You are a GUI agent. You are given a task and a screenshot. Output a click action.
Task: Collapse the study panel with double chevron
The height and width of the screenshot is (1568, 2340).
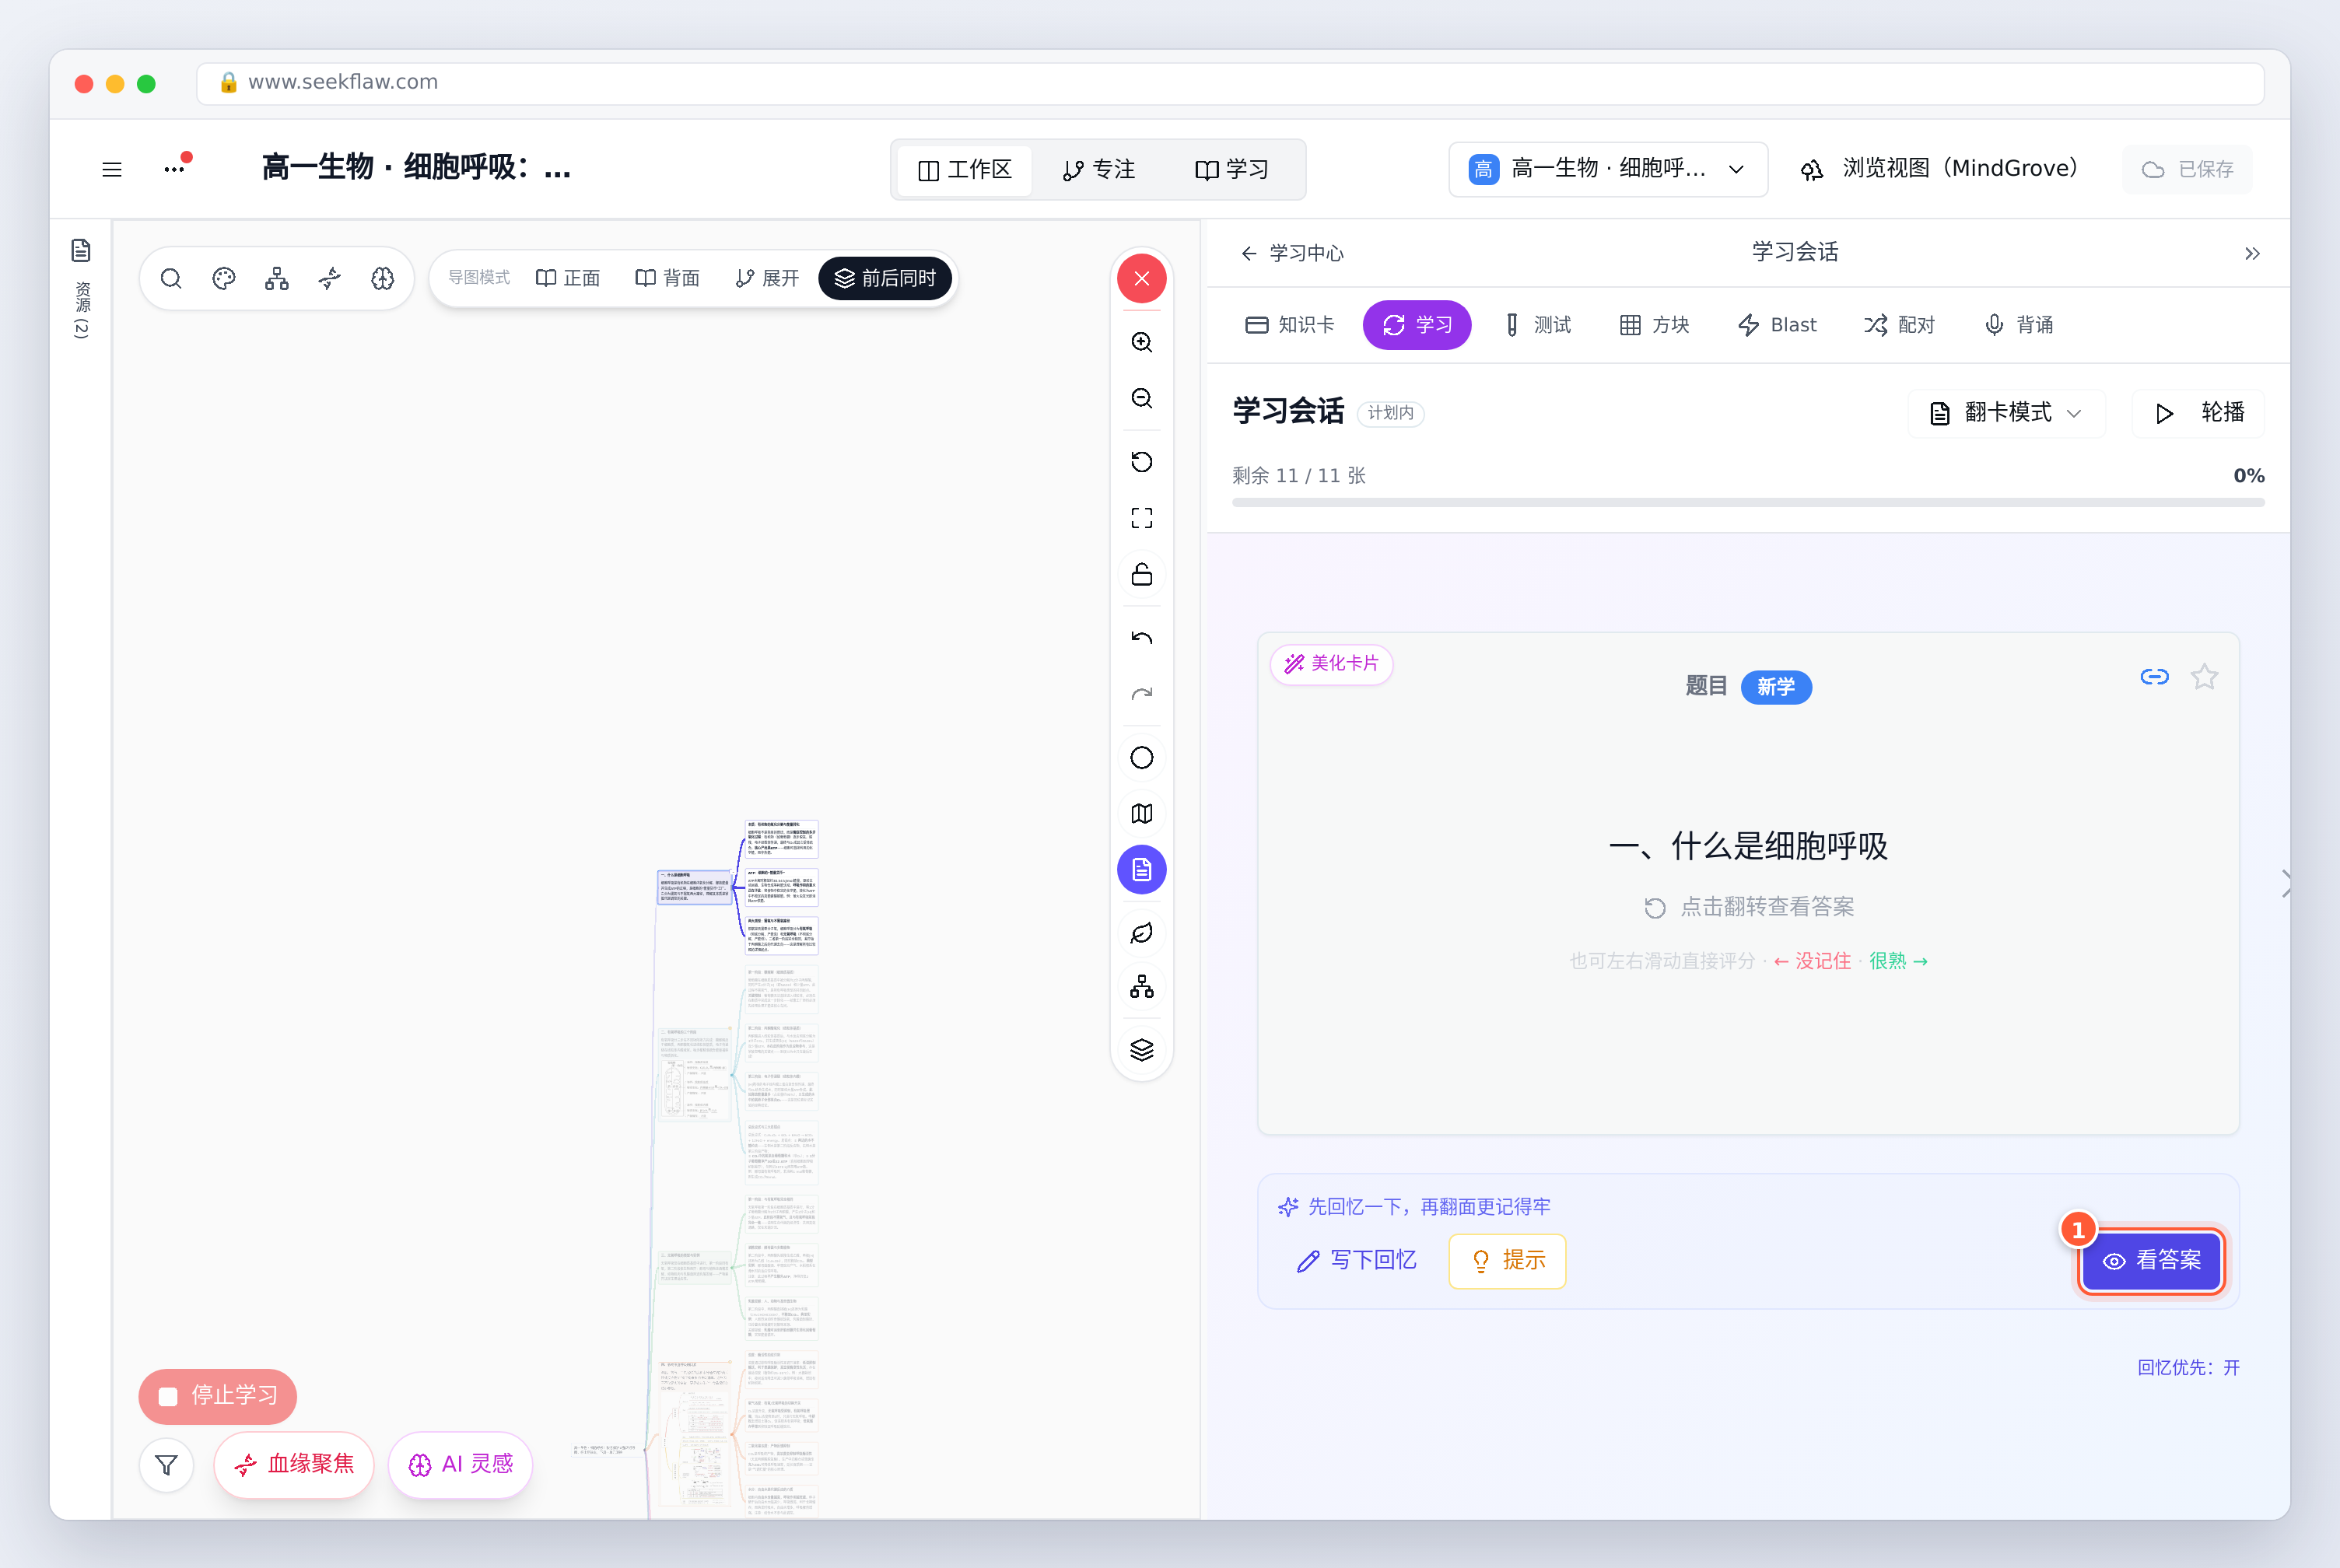tap(2252, 254)
